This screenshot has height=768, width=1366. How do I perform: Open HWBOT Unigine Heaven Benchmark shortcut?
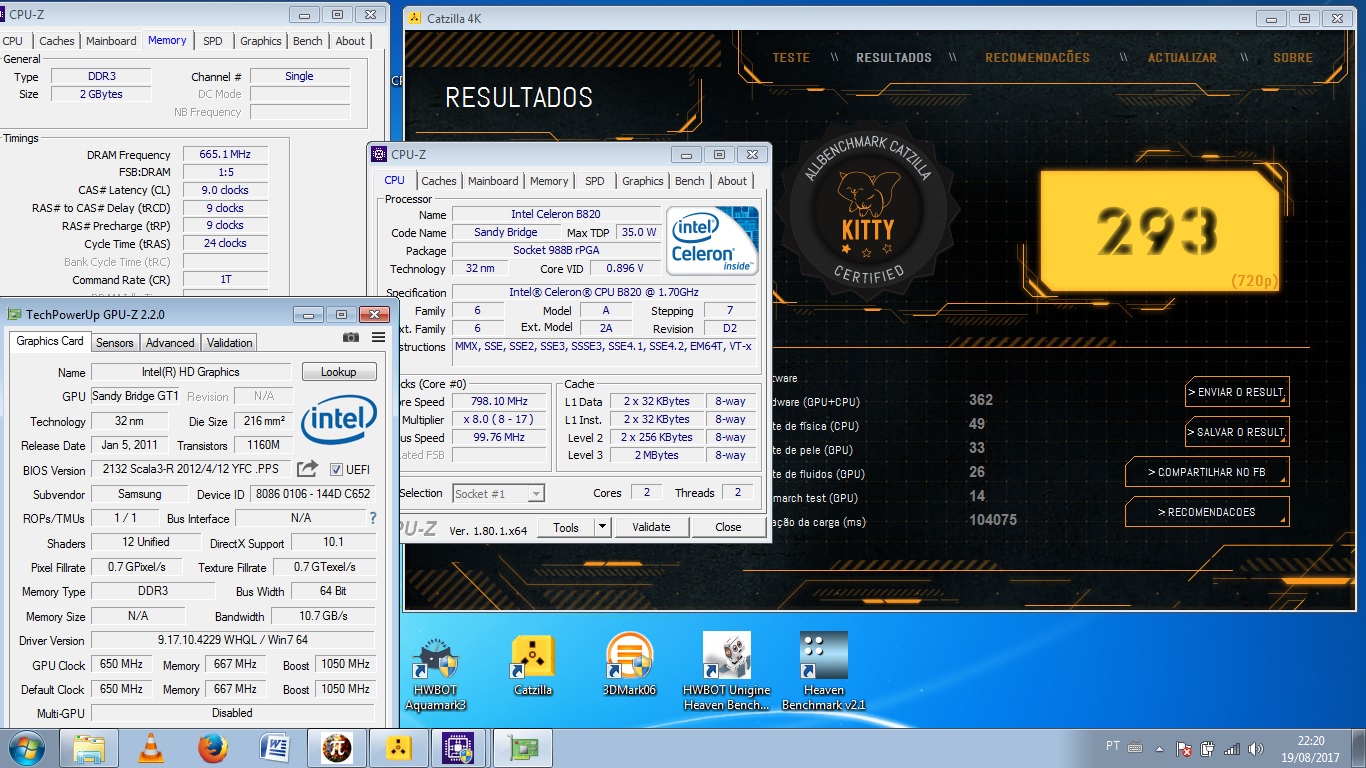(x=727, y=671)
